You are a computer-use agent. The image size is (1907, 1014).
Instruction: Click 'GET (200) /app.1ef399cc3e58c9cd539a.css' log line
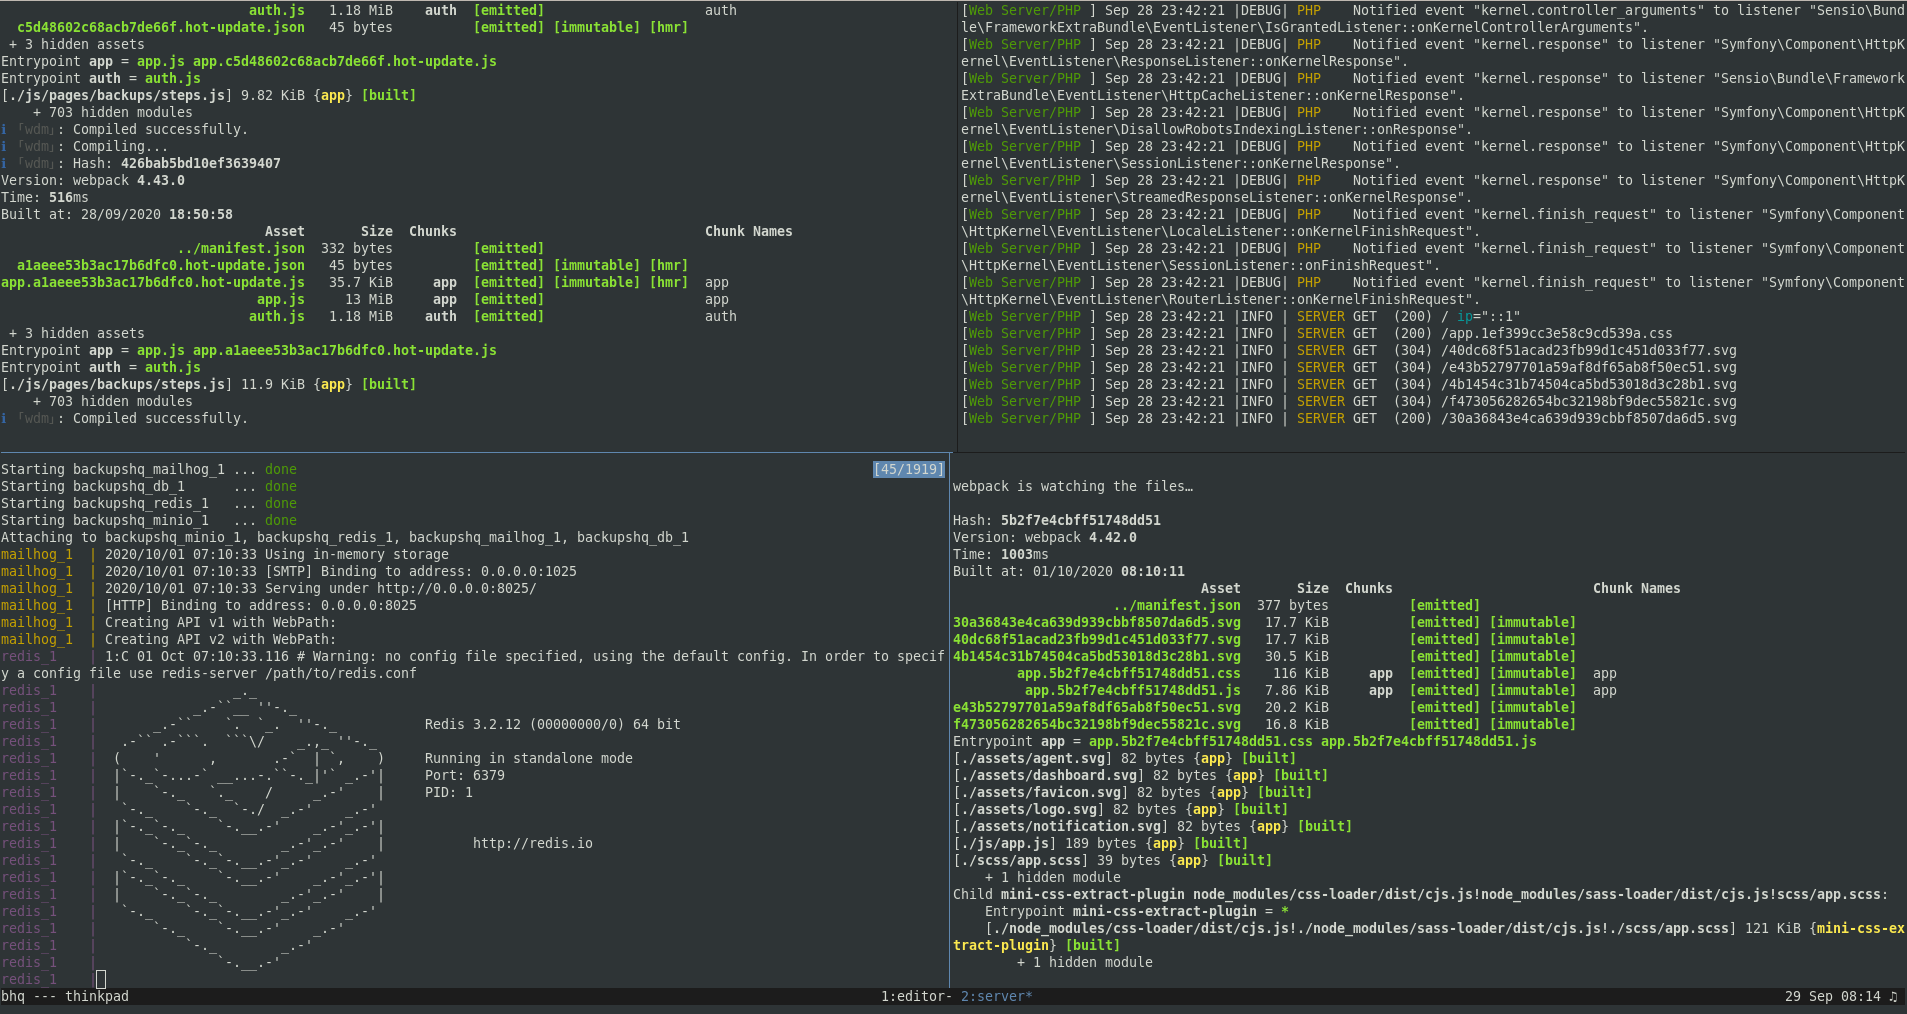(1317, 333)
